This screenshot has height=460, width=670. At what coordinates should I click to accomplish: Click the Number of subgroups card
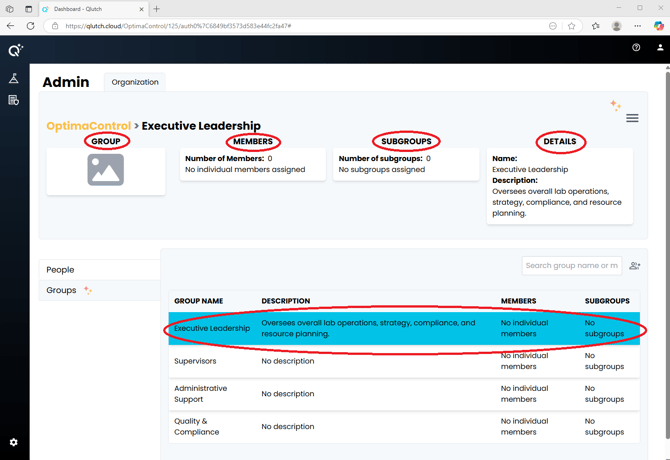pos(406,164)
